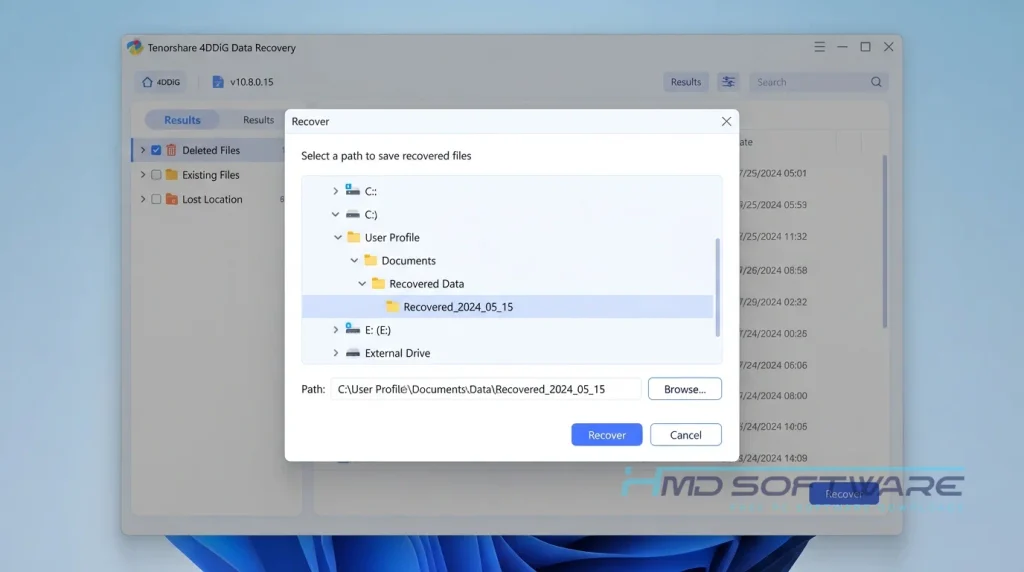Switch to the second Results tab
Image resolution: width=1024 pixels, height=572 pixels.
click(x=259, y=120)
